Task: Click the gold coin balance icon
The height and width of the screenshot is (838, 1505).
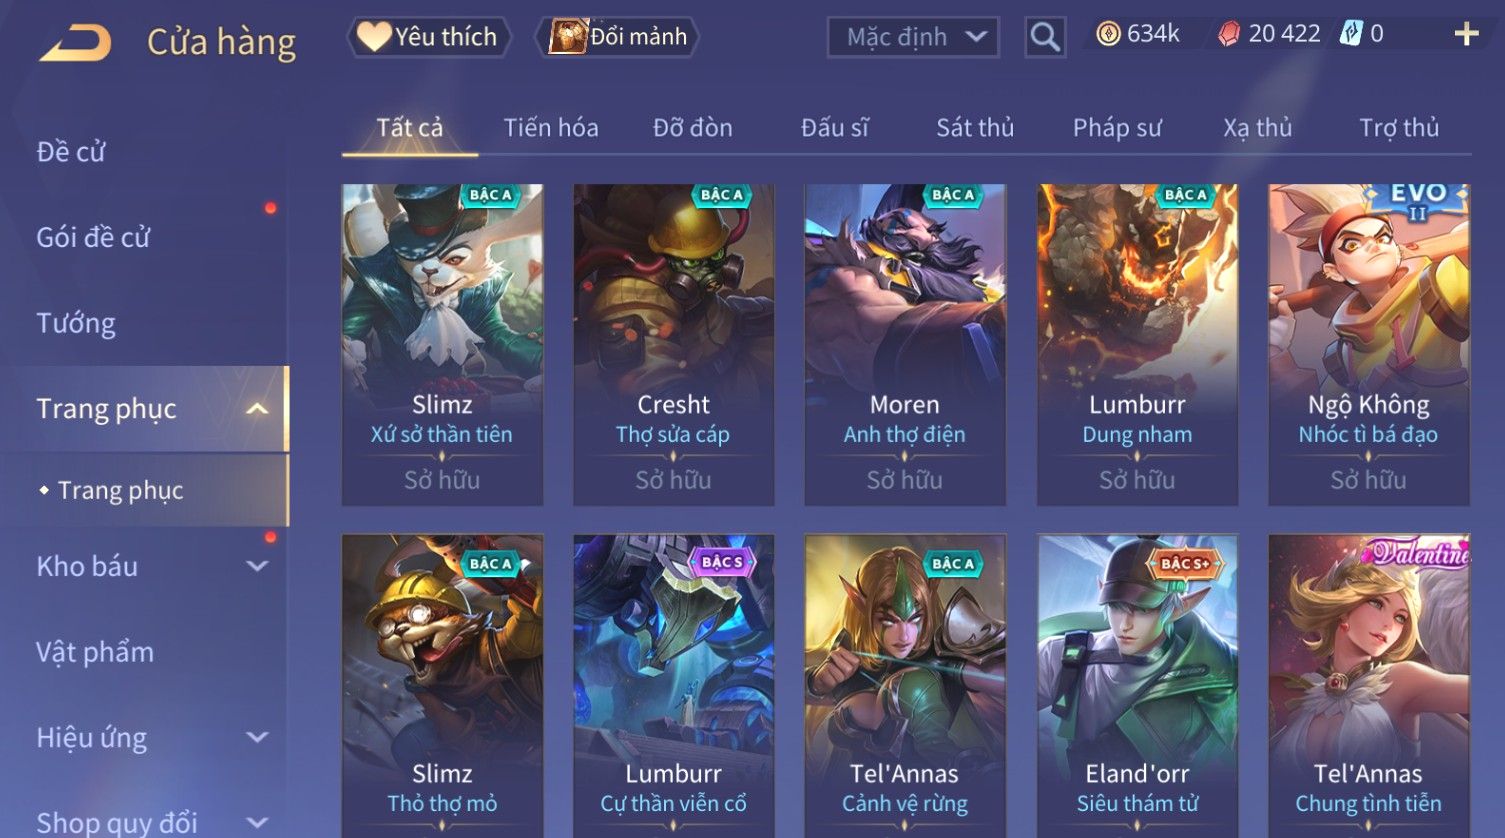Action: 1108,34
